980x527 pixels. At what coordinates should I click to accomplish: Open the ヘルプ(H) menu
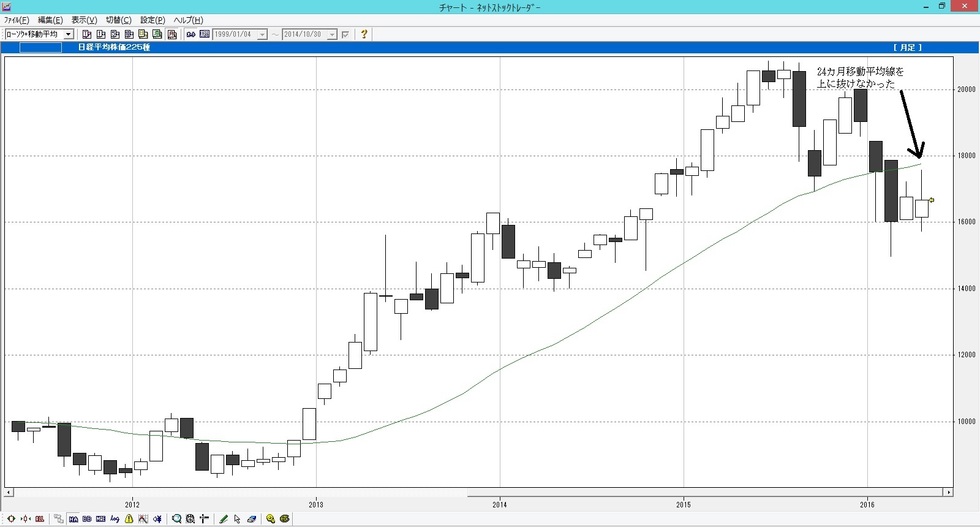click(188, 20)
